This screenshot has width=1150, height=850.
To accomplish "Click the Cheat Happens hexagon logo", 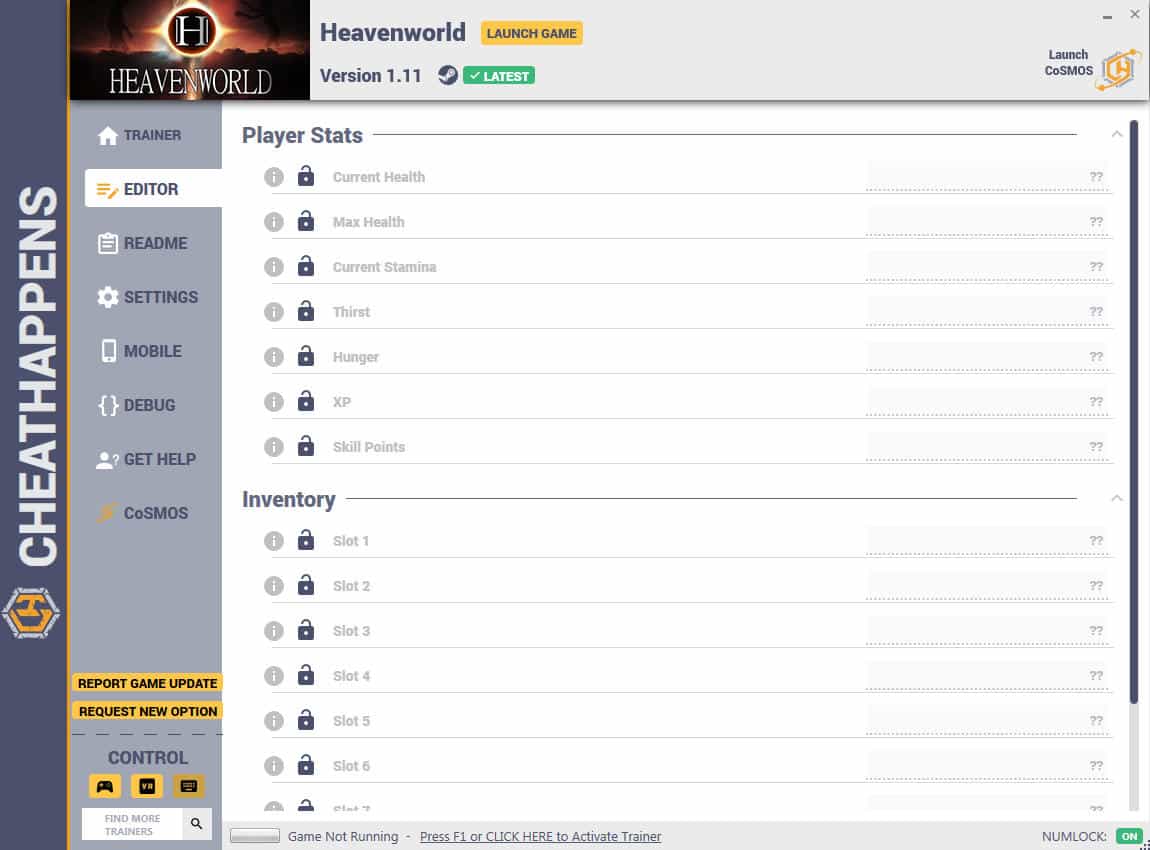I will coord(30,612).
